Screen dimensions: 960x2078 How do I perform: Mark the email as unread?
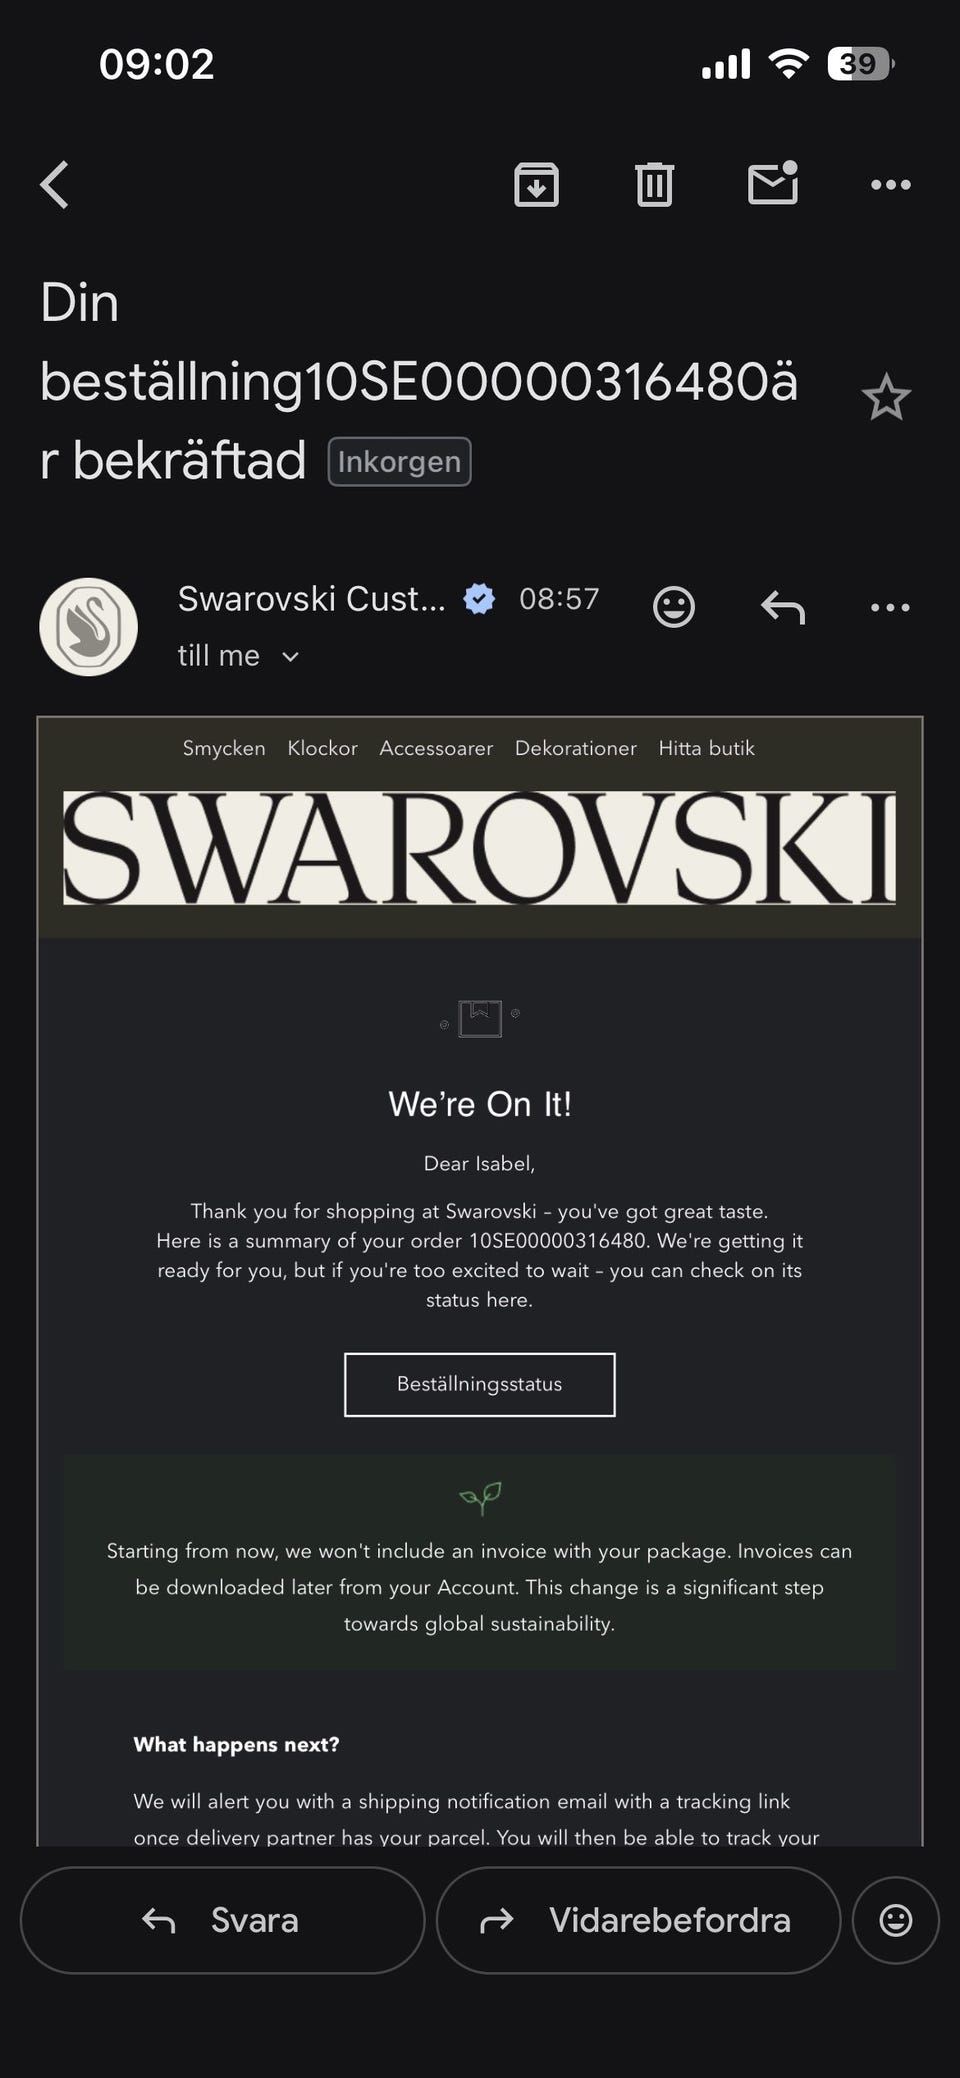pos(773,183)
